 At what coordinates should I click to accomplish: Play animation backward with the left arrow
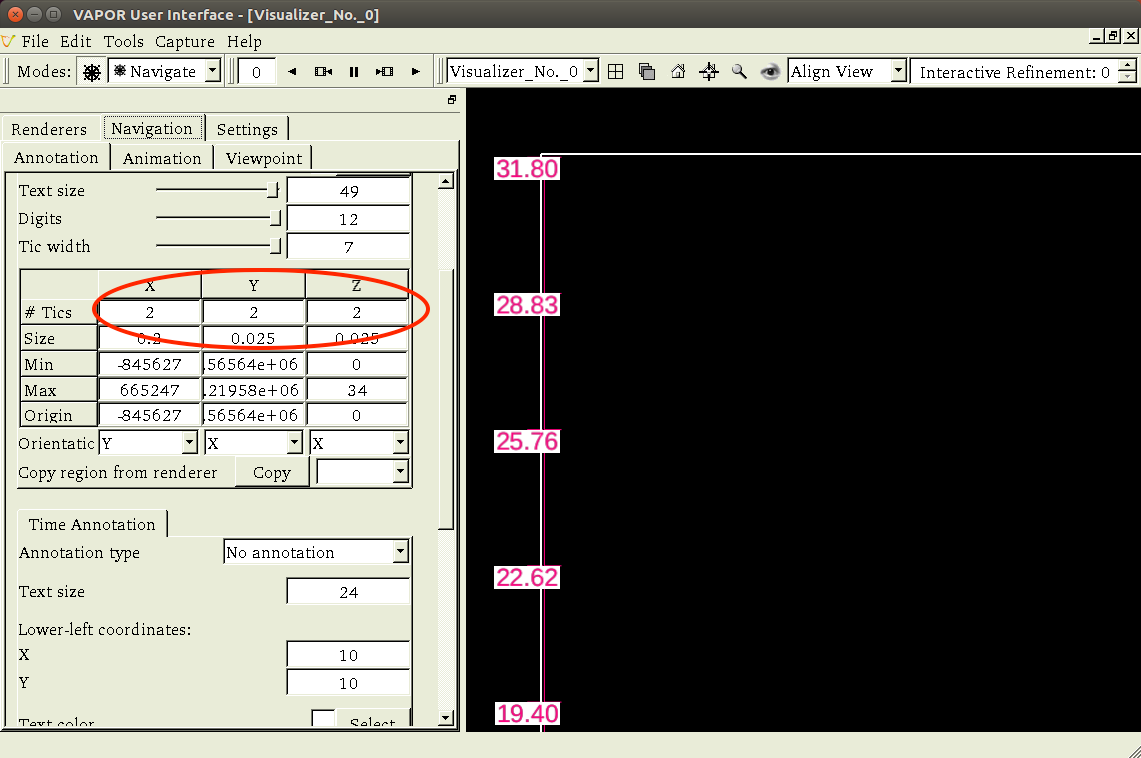pyautogui.click(x=292, y=71)
